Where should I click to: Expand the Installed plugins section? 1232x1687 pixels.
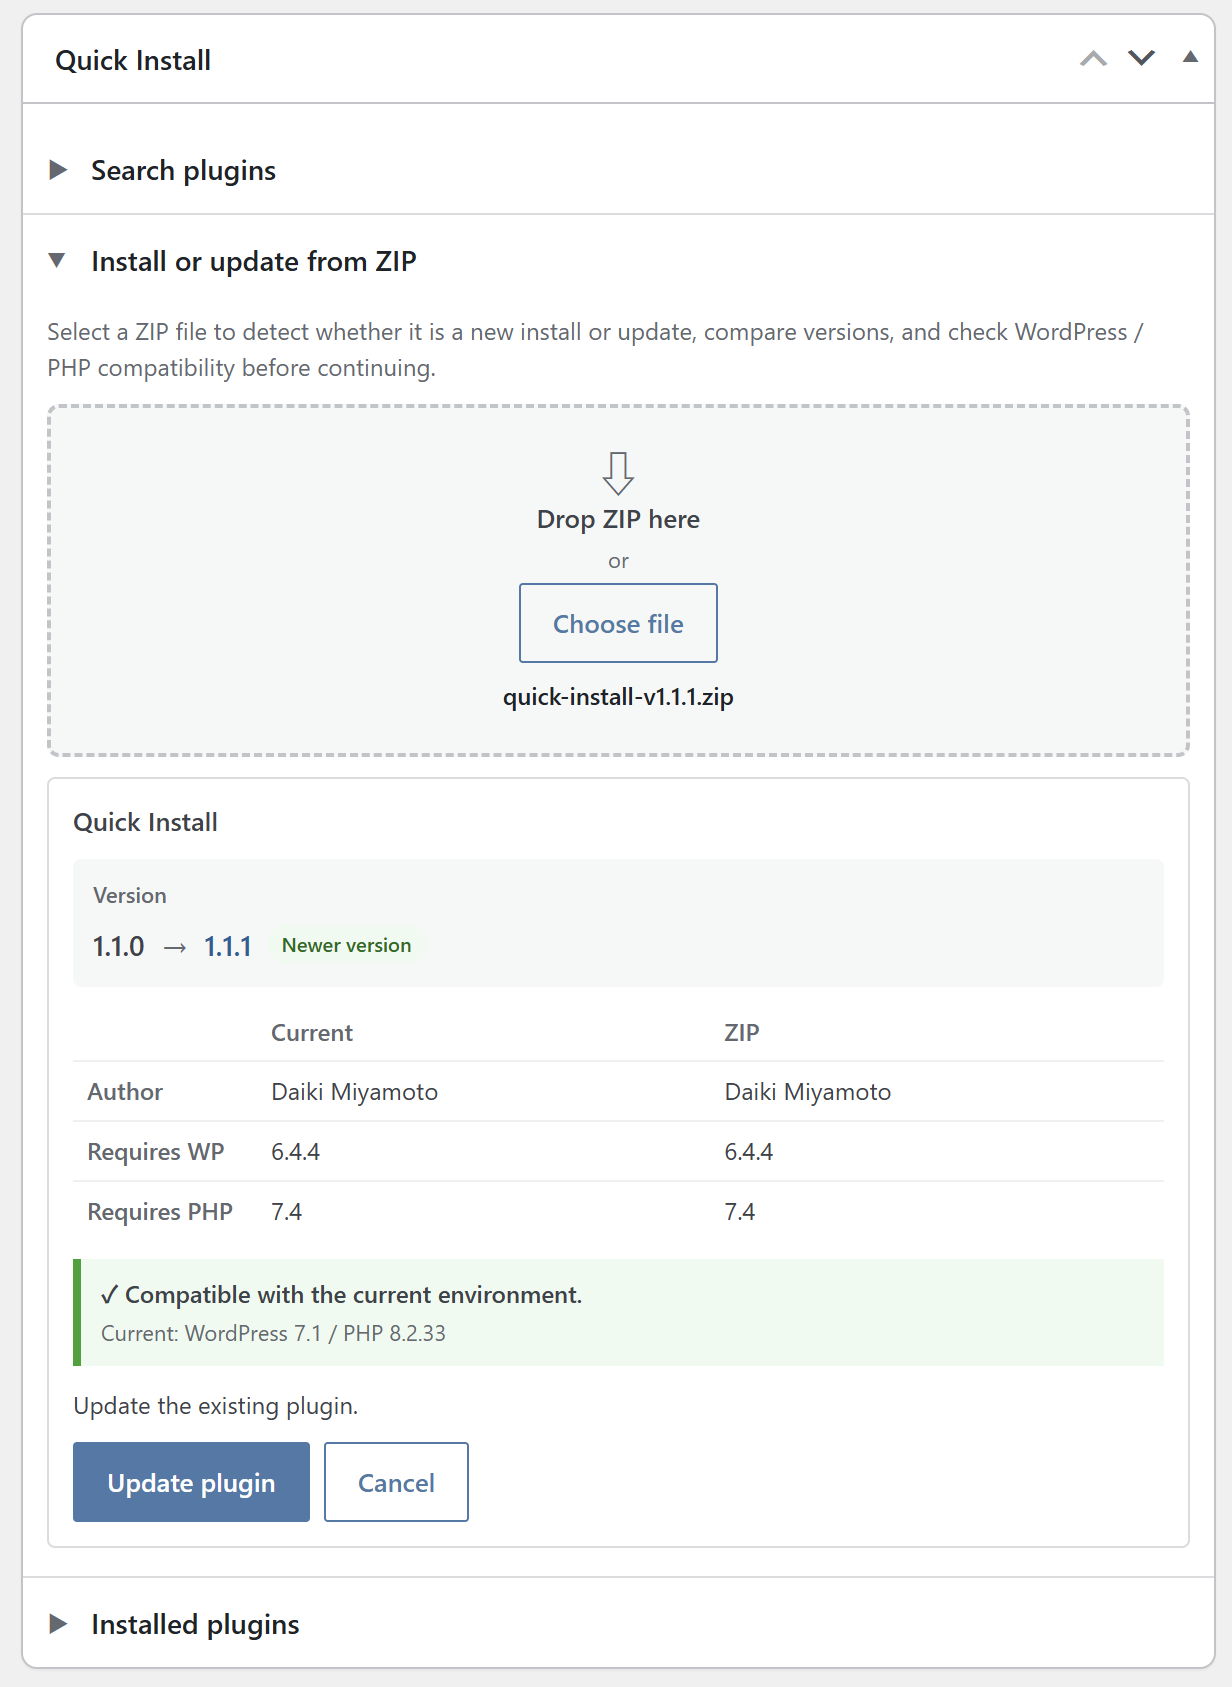pos(195,1624)
